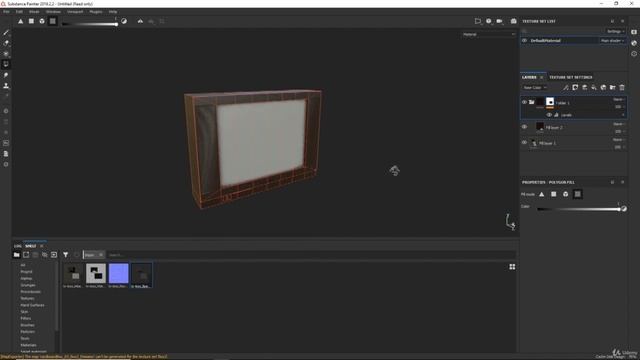This screenshot has width=640, height=360.
Task: Add effect using the magic wand icon
Action: coord(565,87)
